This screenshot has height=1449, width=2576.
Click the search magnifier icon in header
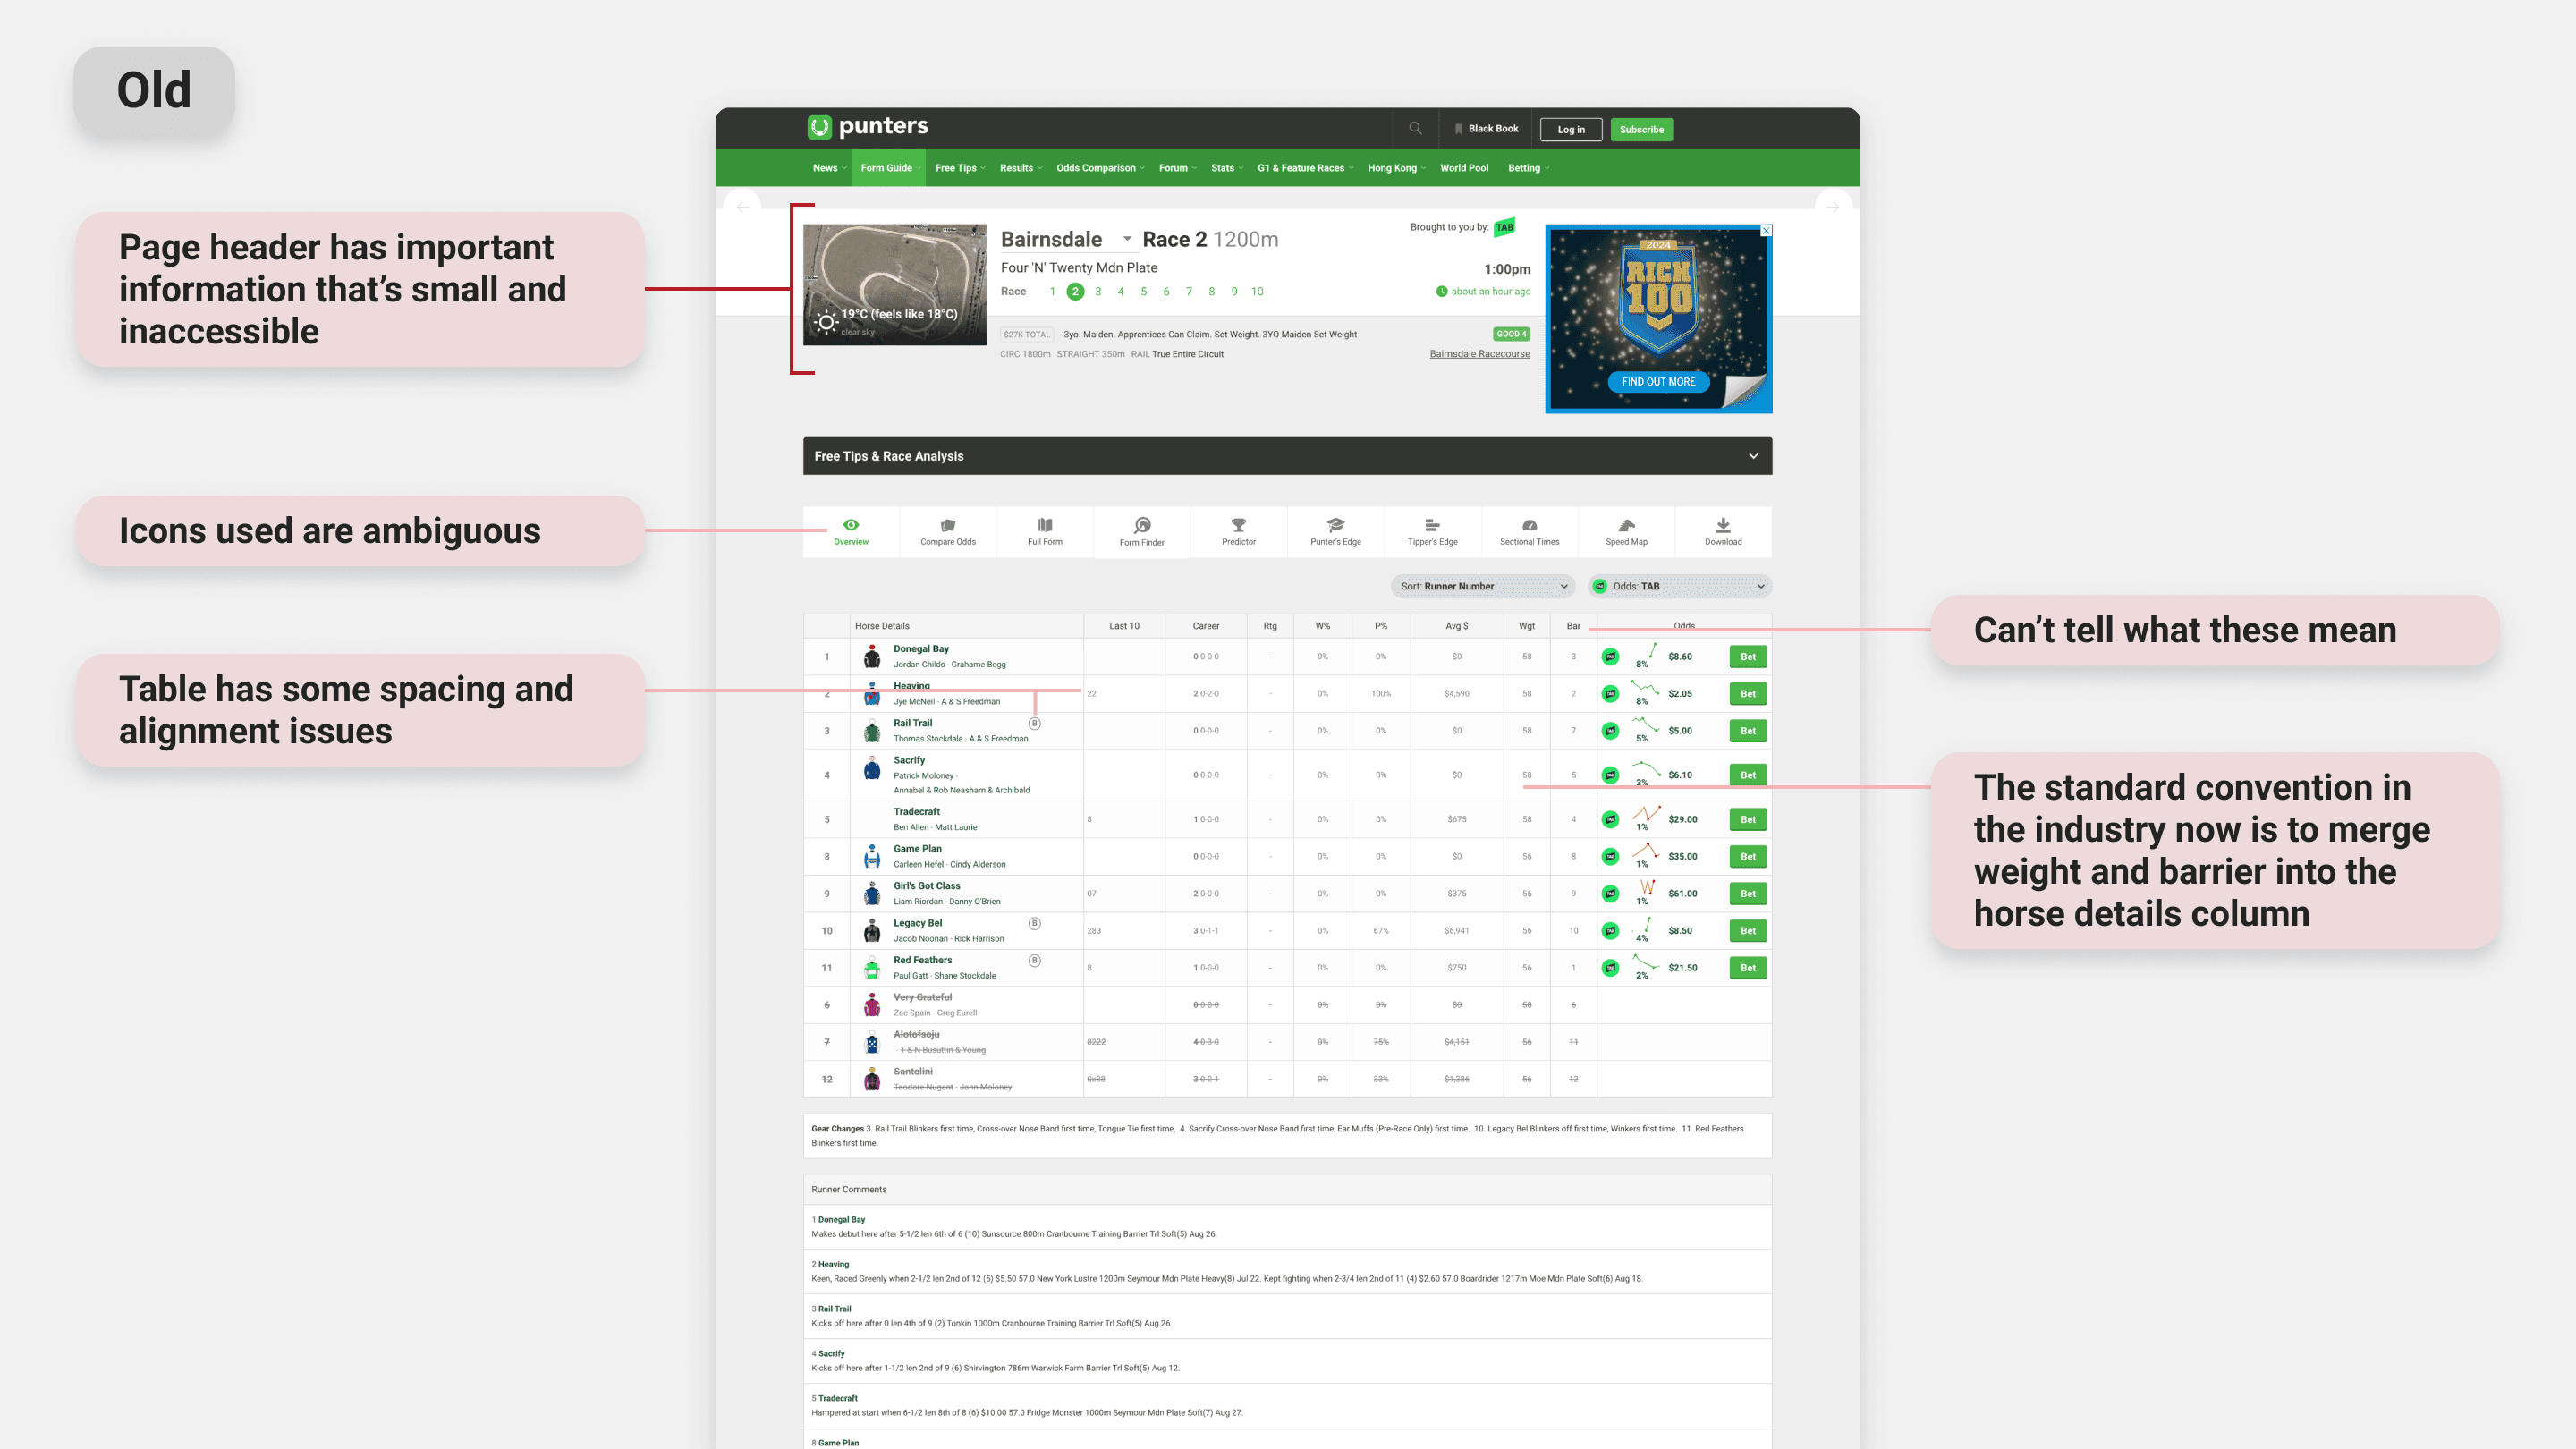[x=1415, y=128]
